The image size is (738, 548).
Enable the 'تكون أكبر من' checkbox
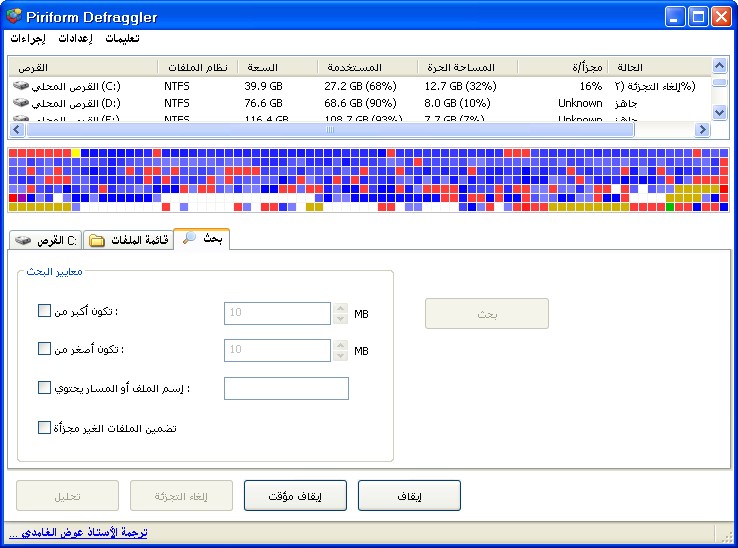[x=44, y=311]
